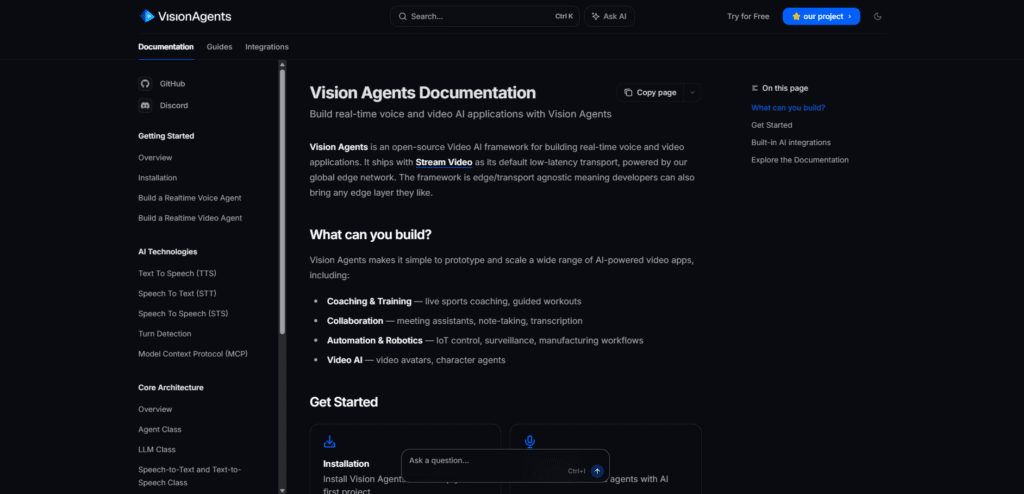The height and width of the screenshot is (494, 1024).
Task: Click Automation & Robotics bullet text
Action: click(x=485, y=340)
